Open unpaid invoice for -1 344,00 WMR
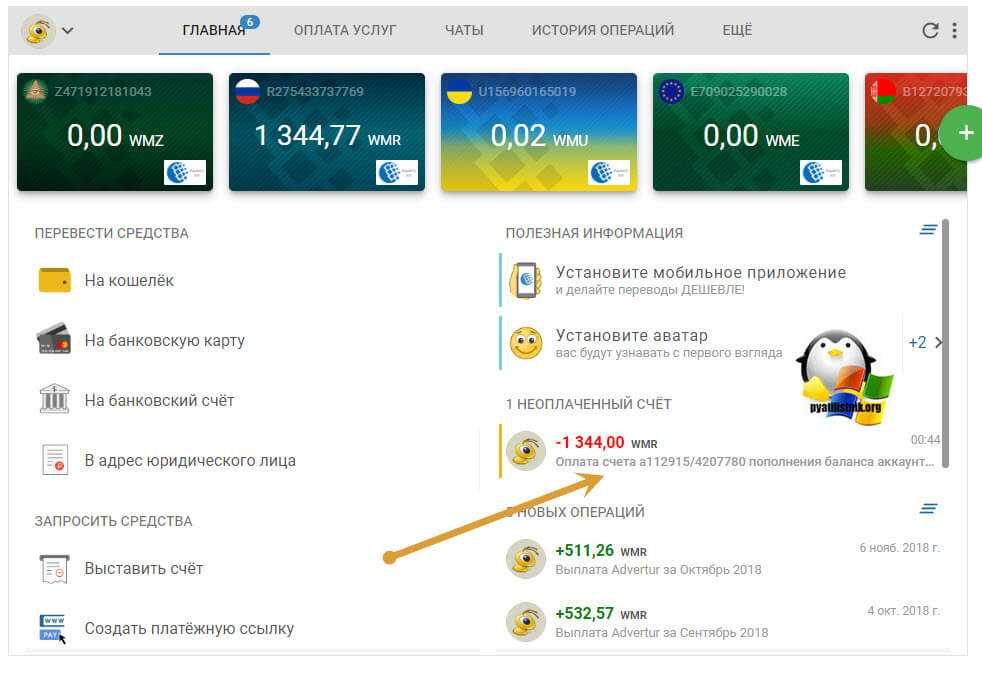Screen dimensions: 982x676 (x=720, y=451)
